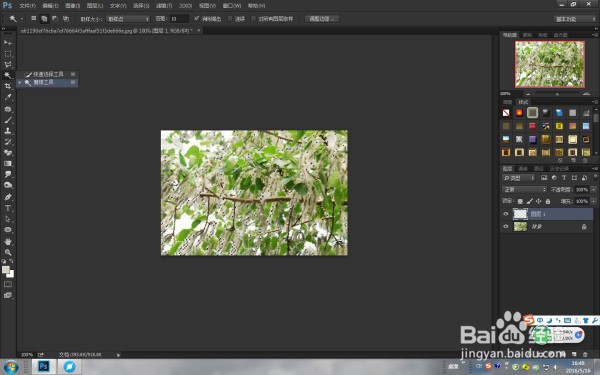Enable sample all layers (对所有图层取样) checkbox
Screen dimensions: 600x375
point(253,18)
